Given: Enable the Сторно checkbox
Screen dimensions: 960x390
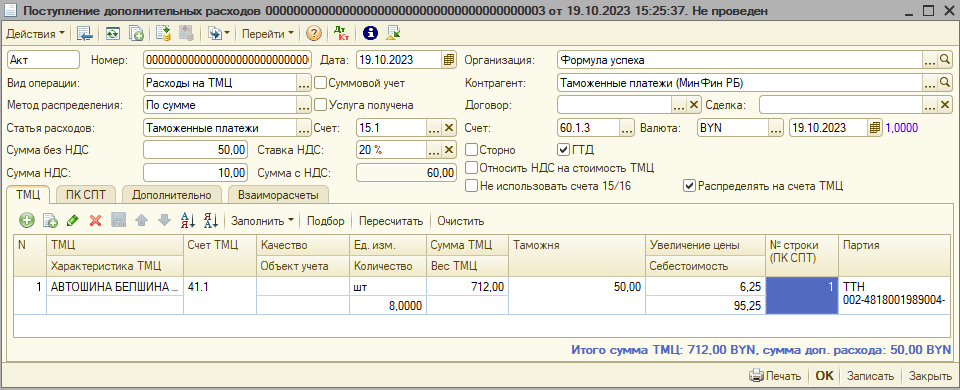Looking at the screenshot, I should [x=471, y=149].
